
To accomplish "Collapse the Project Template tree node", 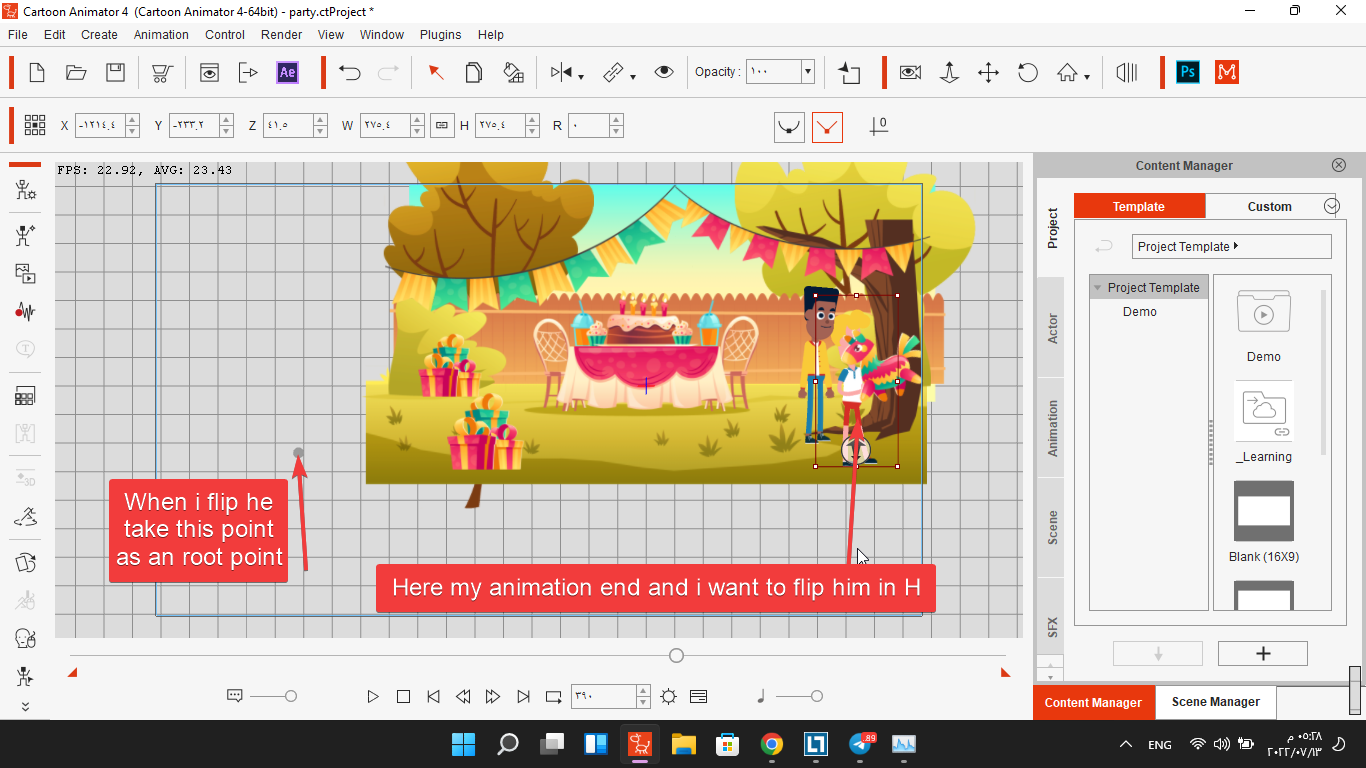I will coord(1098,288).
